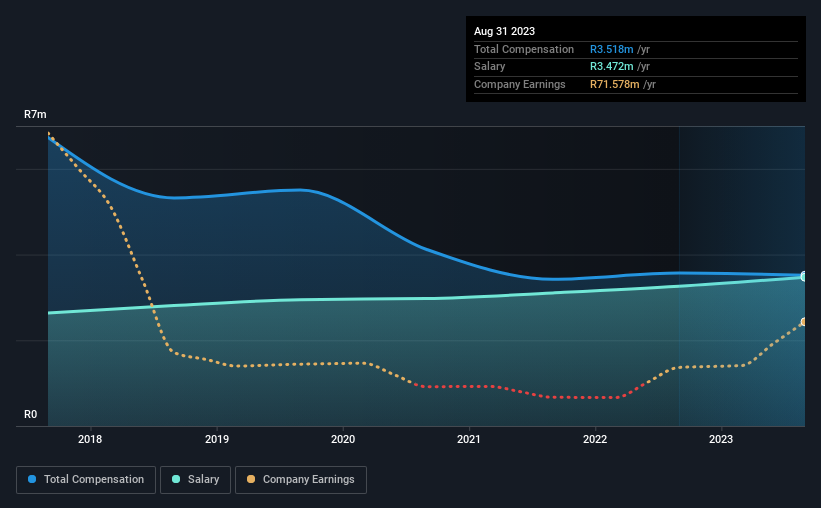The height and width of the screenshot is (508, 821).
Task: Click the R7m y-axis label
Action: pos(35,115)
